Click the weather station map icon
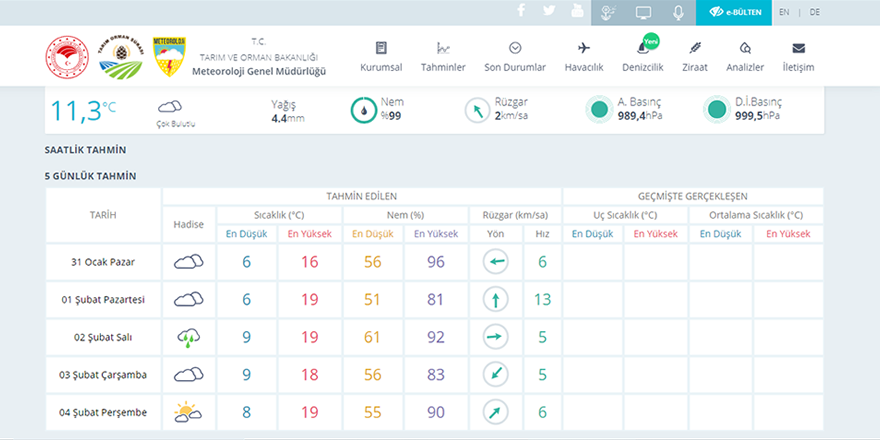The image size is (880, 440). pyautogui.click(x=608, y=12)
